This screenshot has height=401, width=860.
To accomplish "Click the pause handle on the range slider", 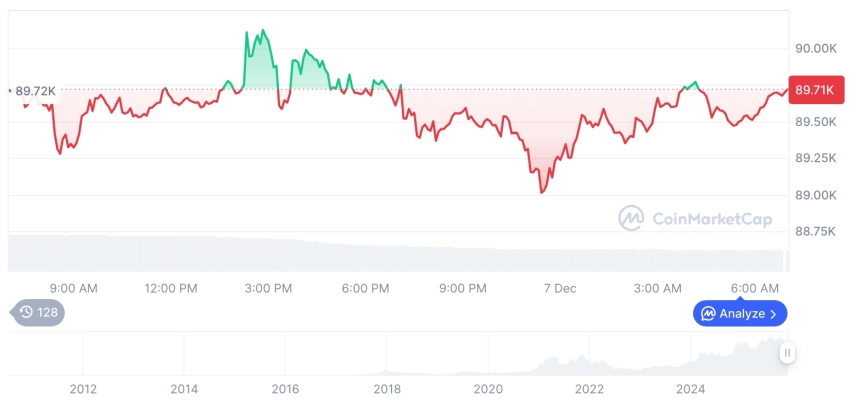I will (788, 352).
